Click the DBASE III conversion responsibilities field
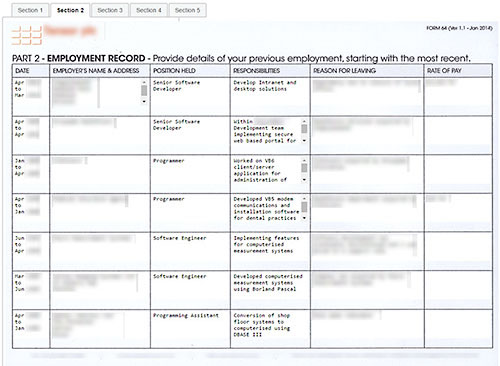Viewport: 500px width, 366px height. (x=270, y=329)
